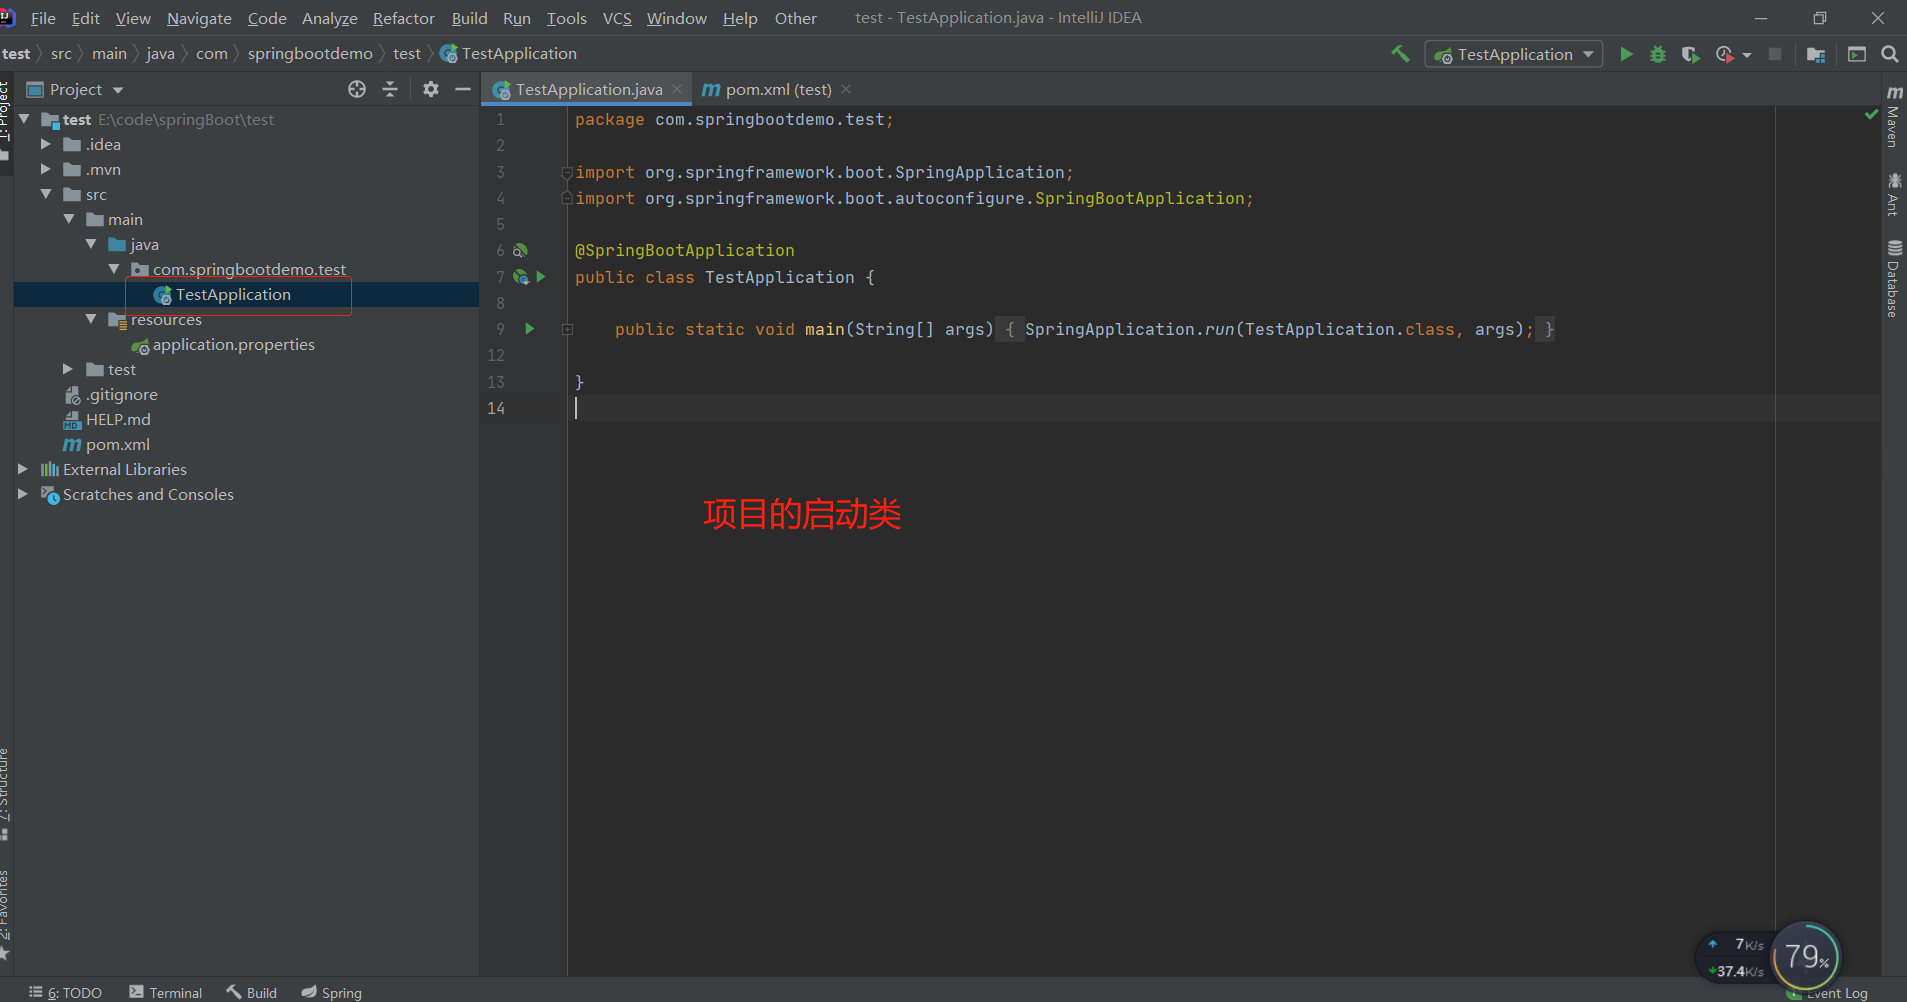Open the run configuration dropdown TestApplication

click(x=1513, y=54)
